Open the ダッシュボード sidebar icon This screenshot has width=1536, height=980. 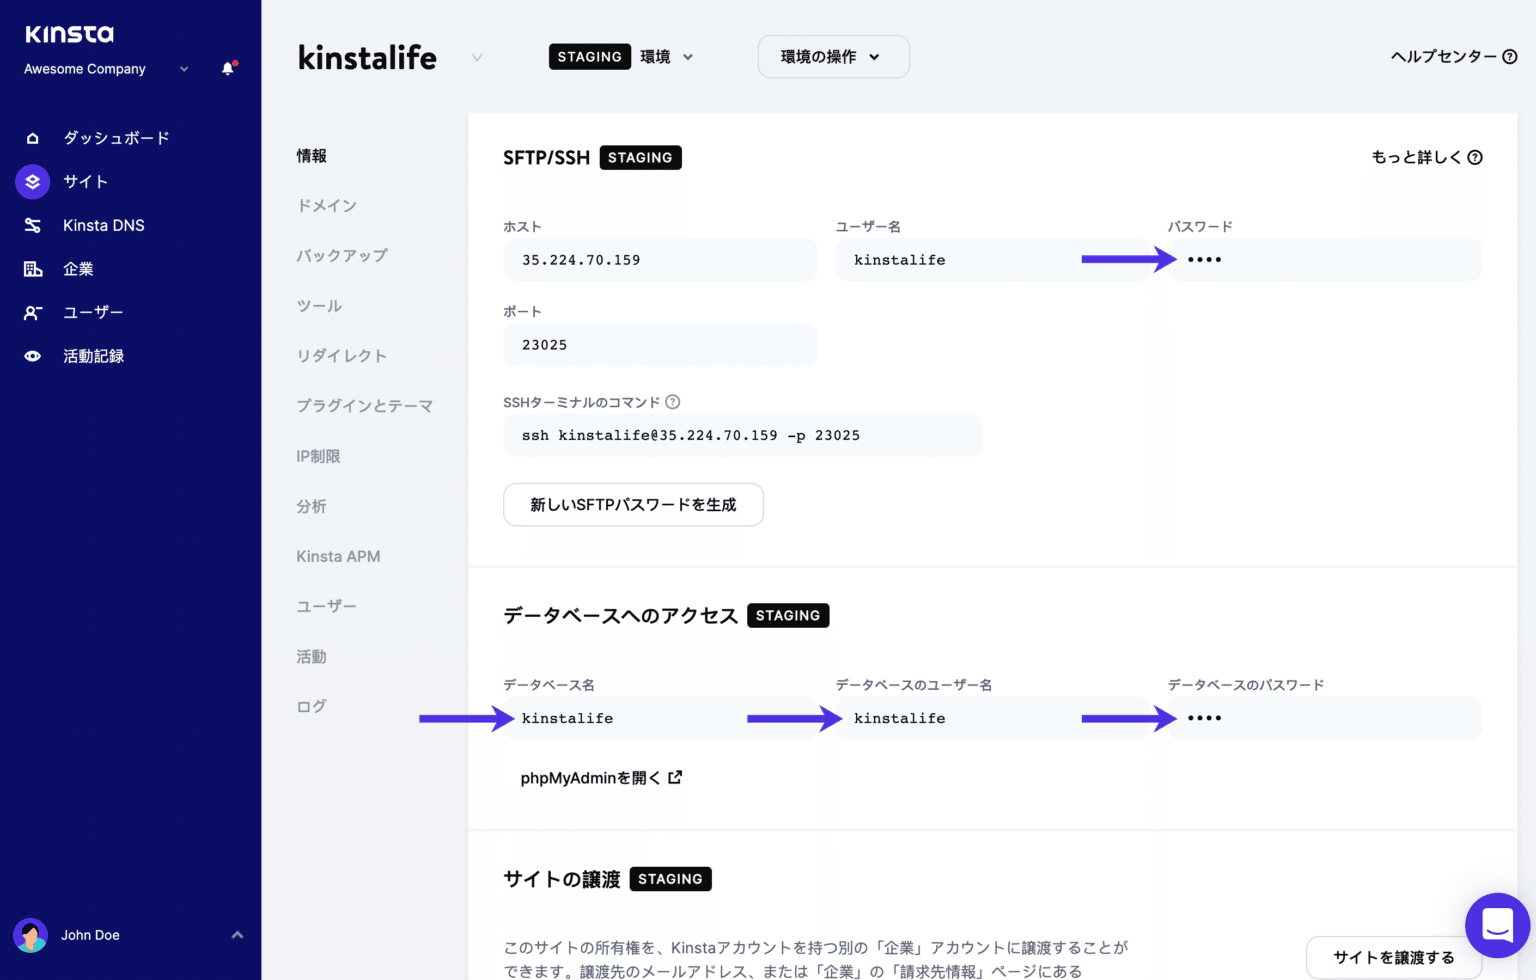(32, 137)
